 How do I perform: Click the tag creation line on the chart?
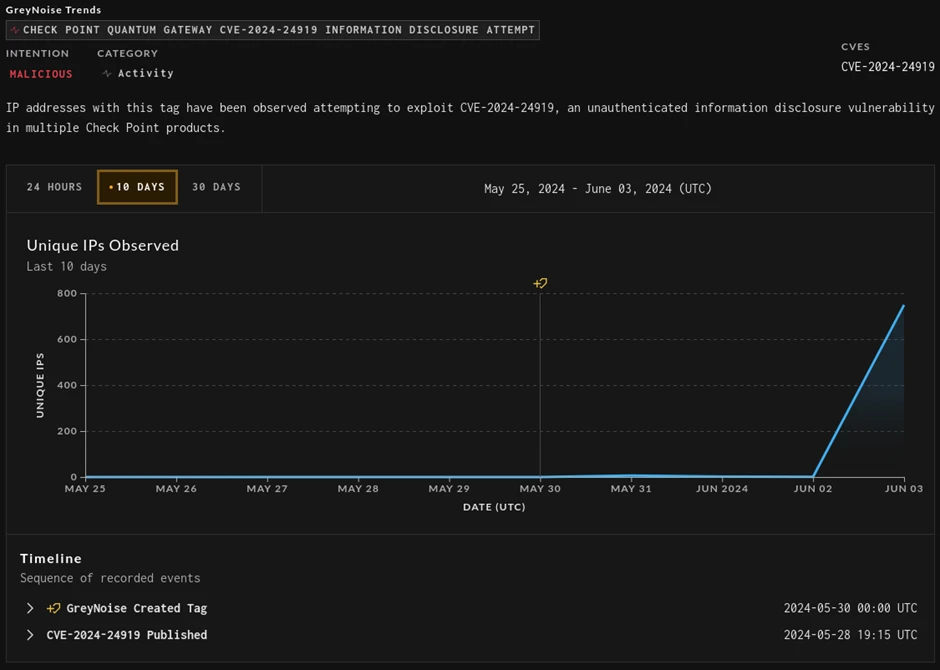point(540,390)
